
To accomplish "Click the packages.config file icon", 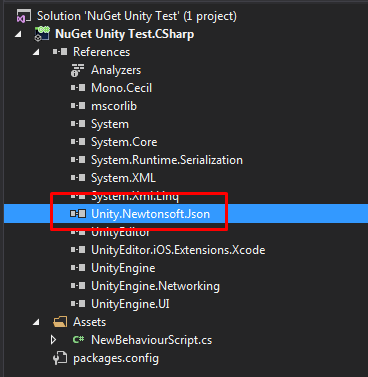I will [60, 358].
